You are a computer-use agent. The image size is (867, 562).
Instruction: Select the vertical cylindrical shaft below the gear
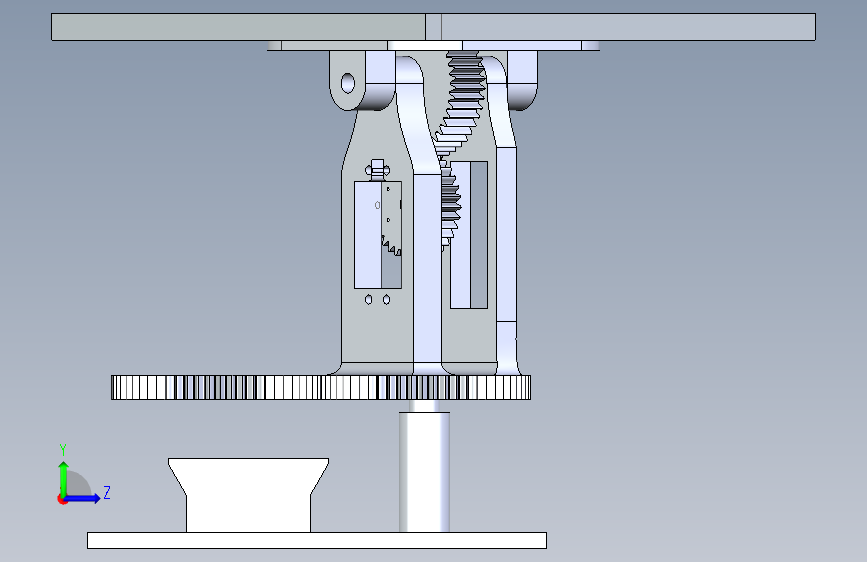425,470
